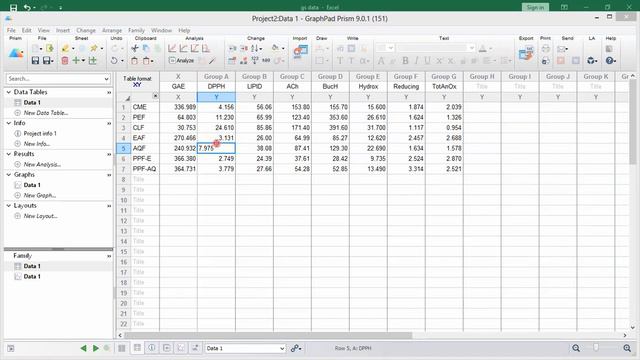The height and width of the screenshot is (360, 640).
Task: Click the Print printer icon
Action: [546, 49]
